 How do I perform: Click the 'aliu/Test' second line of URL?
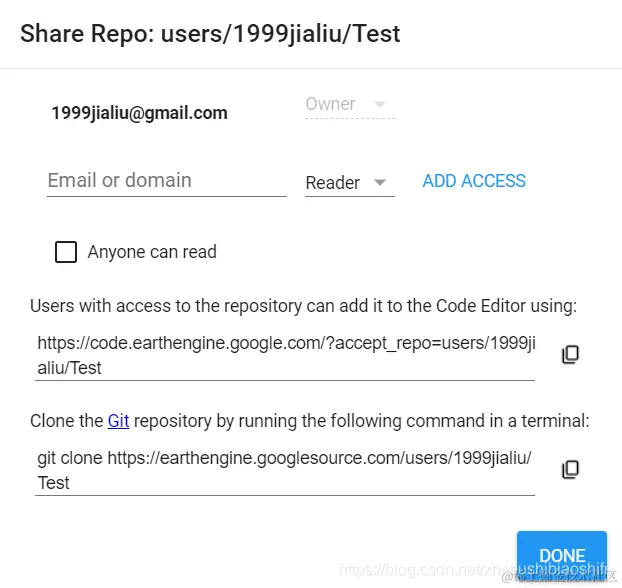coord(69,368)
